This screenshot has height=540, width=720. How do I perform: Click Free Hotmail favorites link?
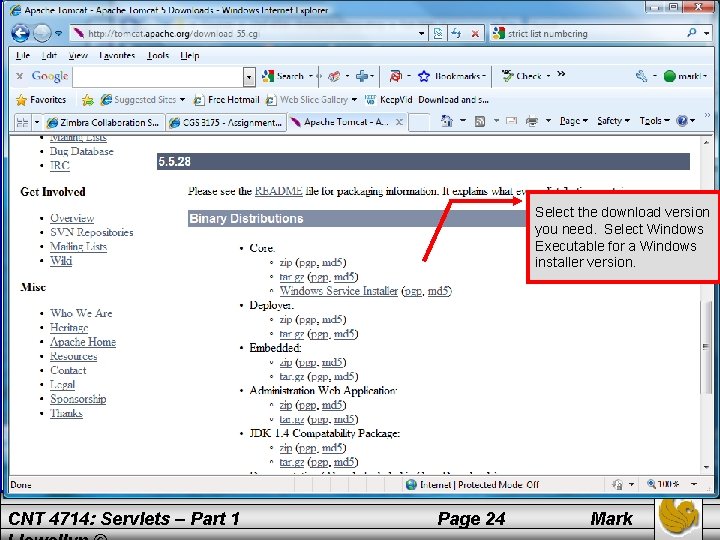[x=226, y=100]
